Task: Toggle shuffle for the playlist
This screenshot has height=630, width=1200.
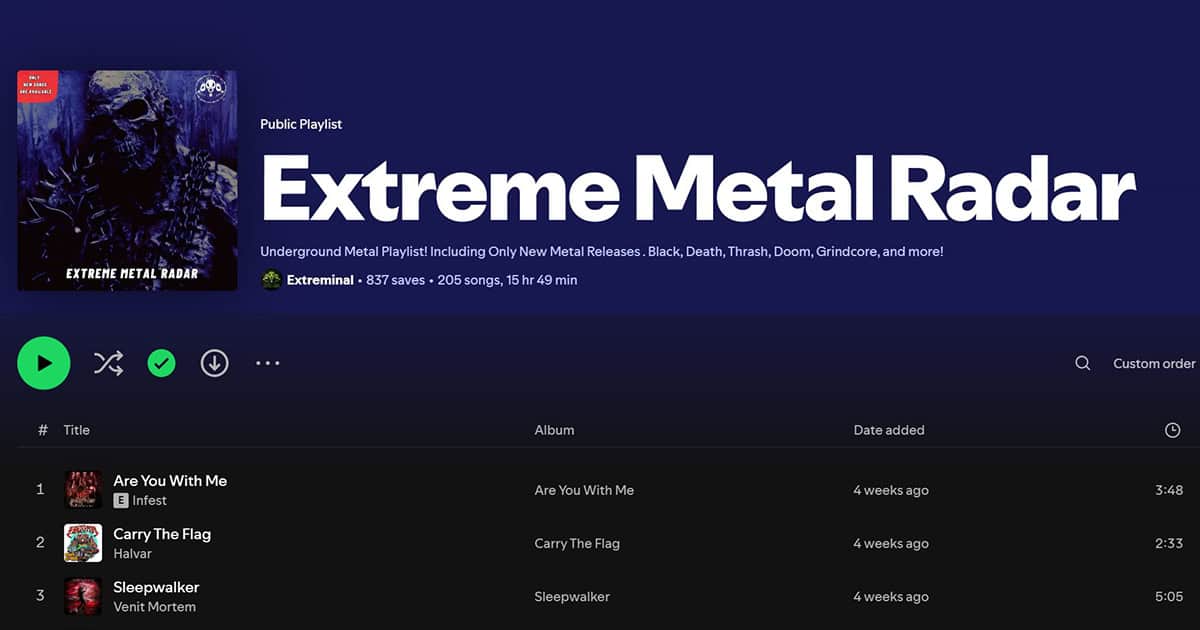Action: coord(108,363)
